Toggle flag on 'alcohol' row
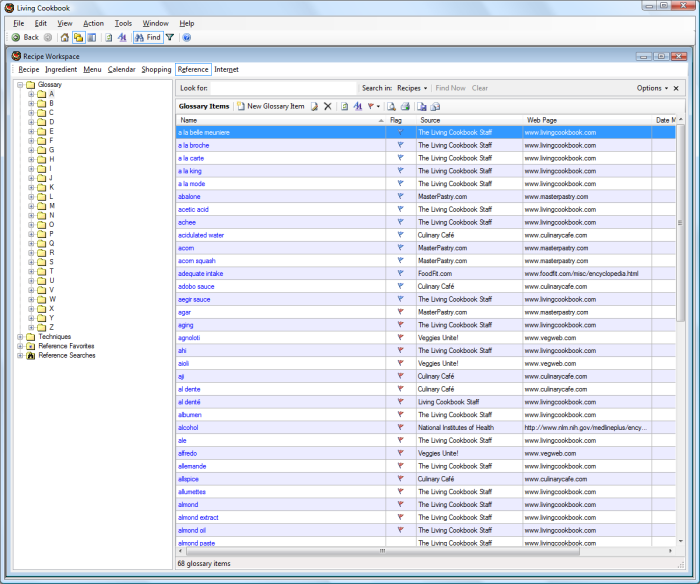The image size is (700, 584). pyautogui.click(x=400, y=427)
